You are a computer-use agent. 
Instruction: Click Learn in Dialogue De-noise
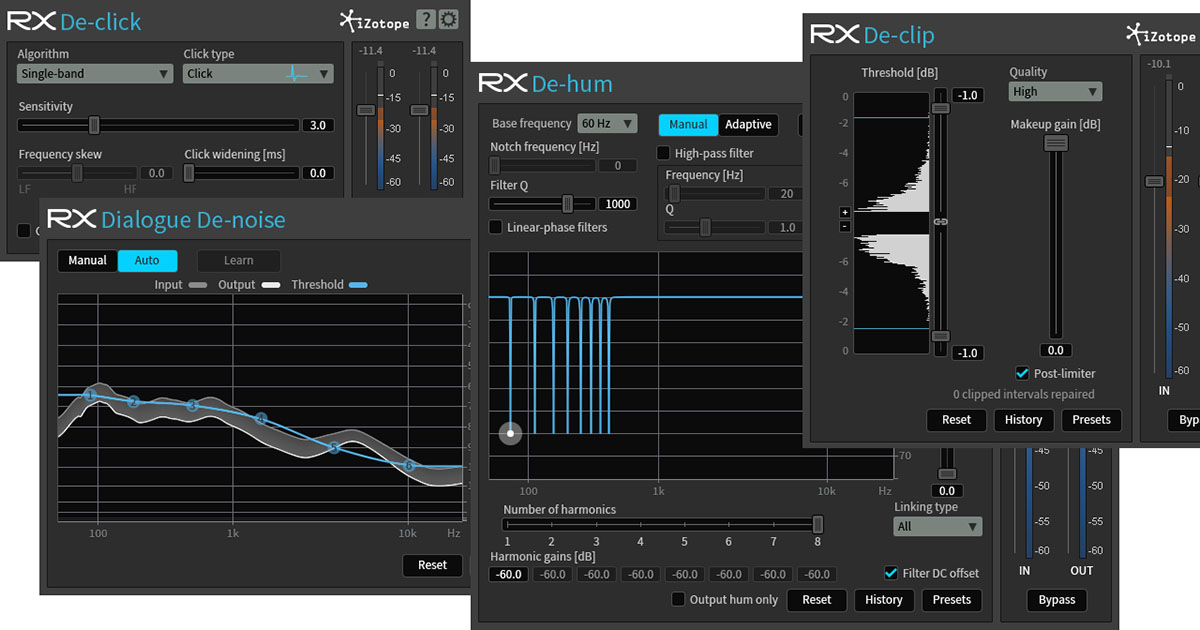tap(238, 261)
